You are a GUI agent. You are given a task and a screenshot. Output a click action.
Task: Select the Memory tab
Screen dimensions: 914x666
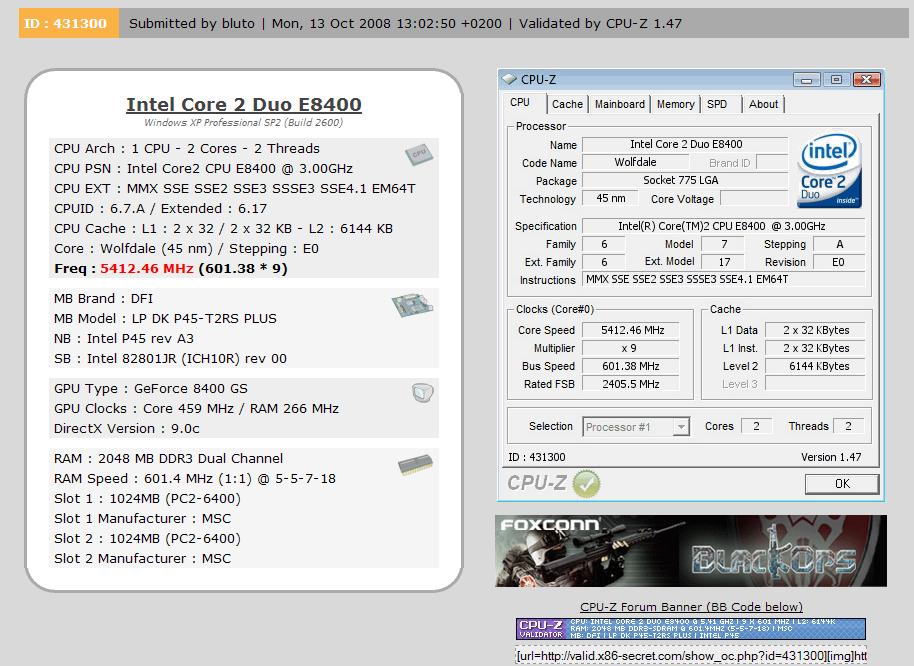[675, 104]
